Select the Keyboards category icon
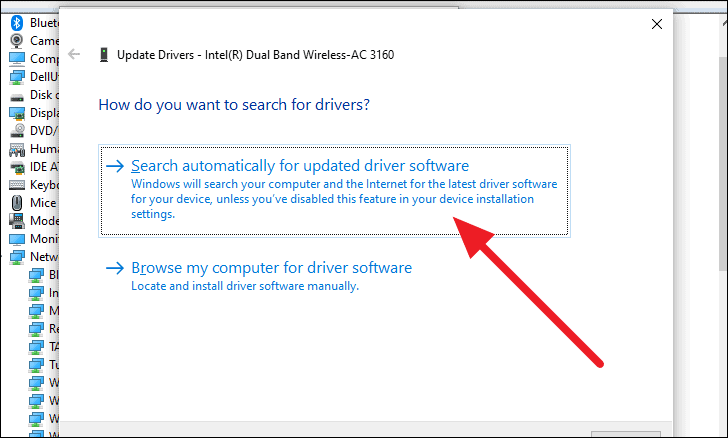Viewport: 728px width, 438px height. [x=17, y=185]
